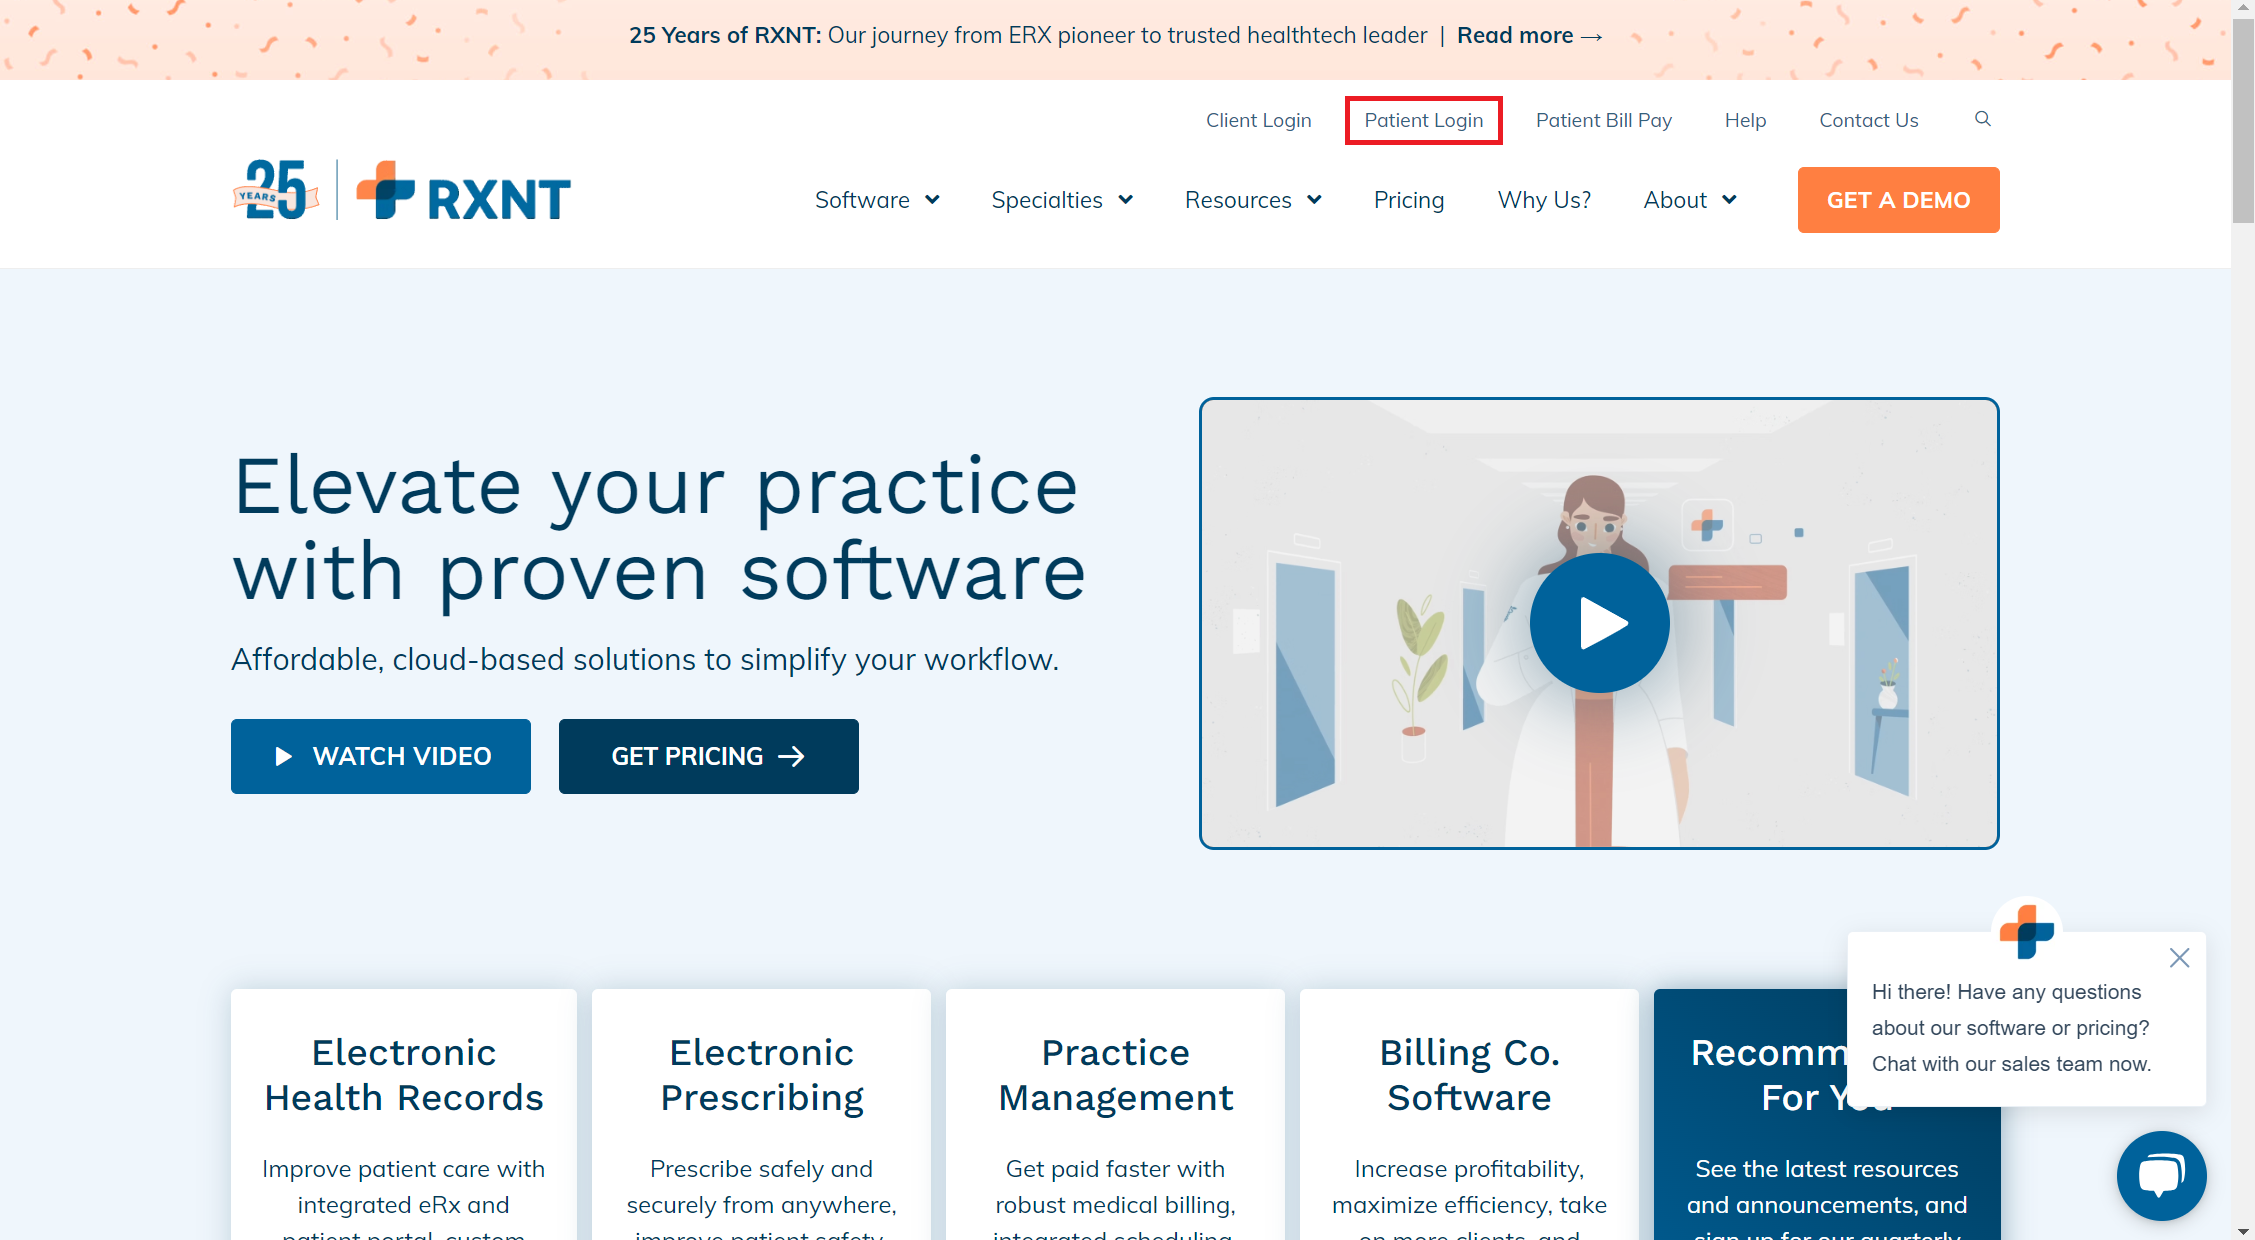Open the Patient Login link

[x=1423, y=120]
